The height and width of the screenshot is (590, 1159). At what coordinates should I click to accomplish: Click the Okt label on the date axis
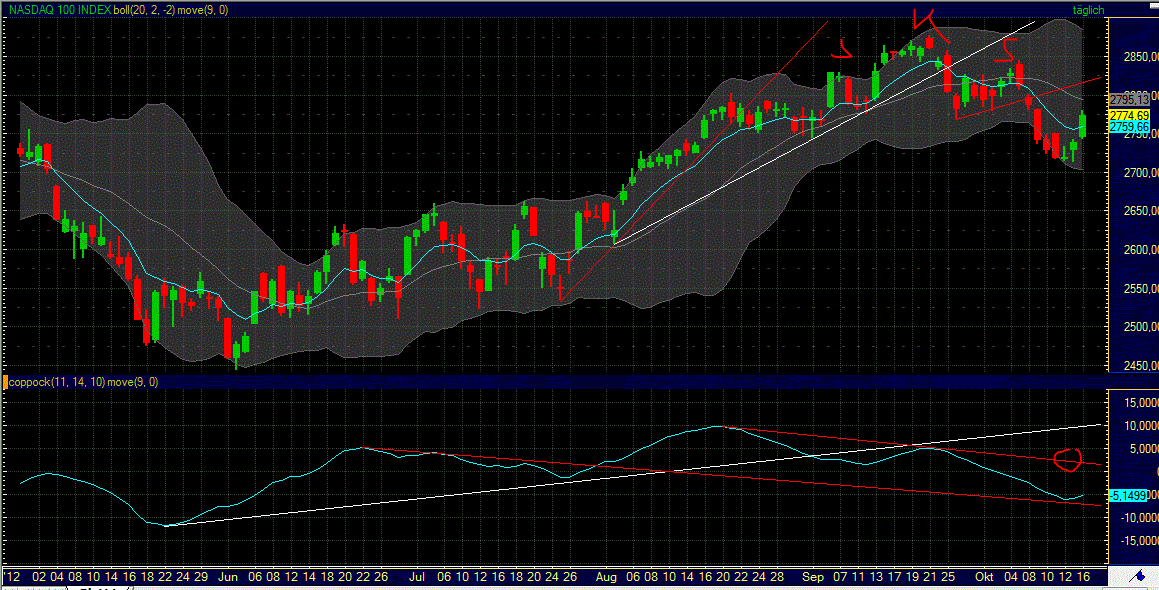tap(986, 577)
